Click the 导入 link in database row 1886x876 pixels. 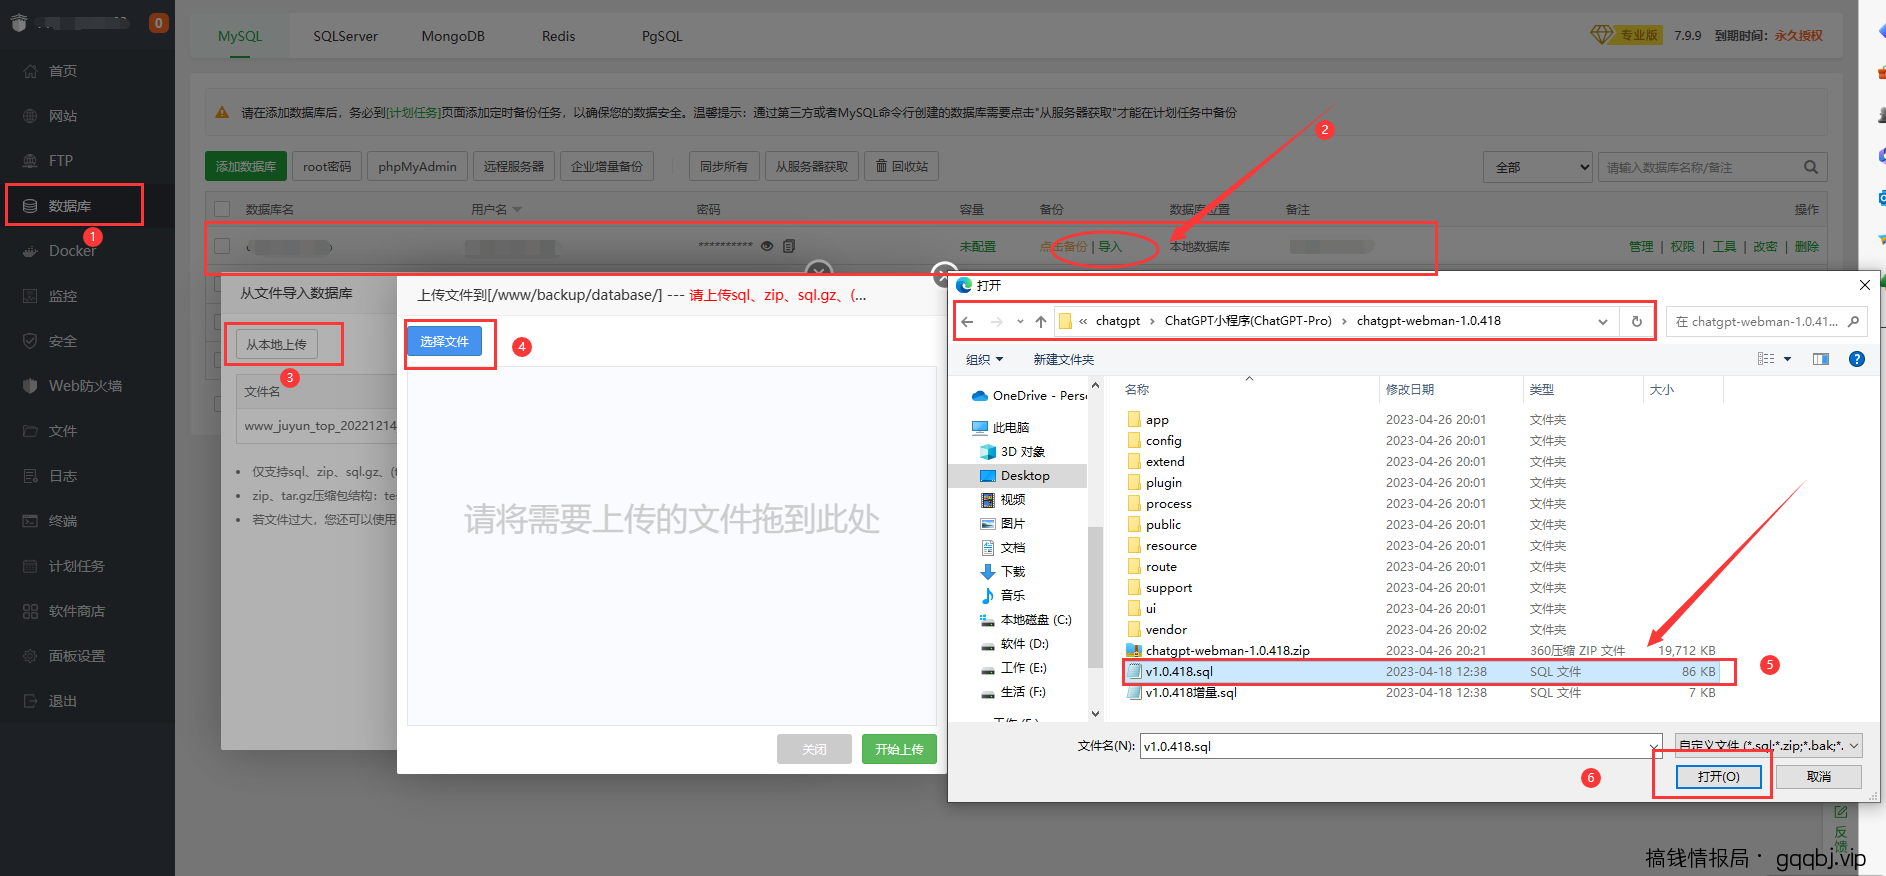(x=1110, y=247)
